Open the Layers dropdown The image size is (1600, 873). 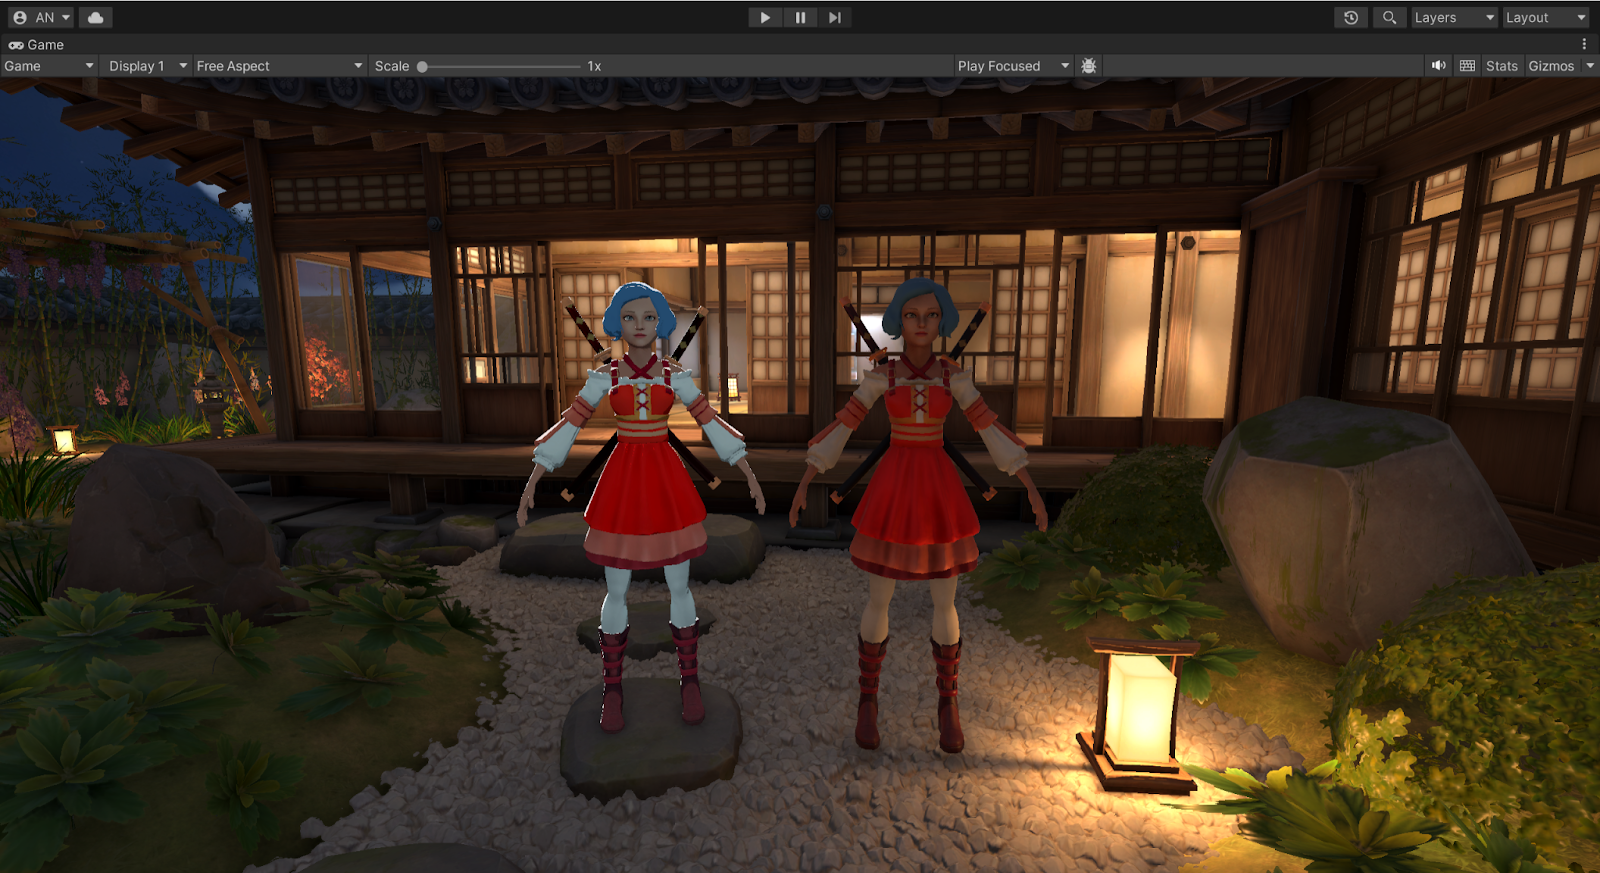(x=1454, y=17)
